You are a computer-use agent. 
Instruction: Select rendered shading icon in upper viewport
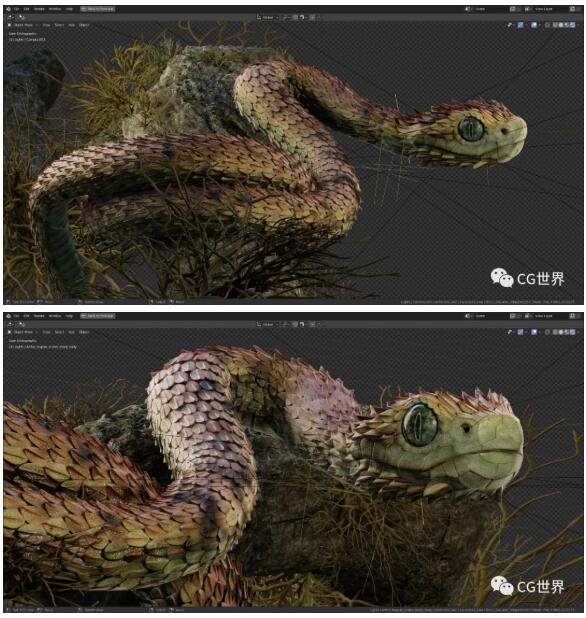tap(573, 25)
